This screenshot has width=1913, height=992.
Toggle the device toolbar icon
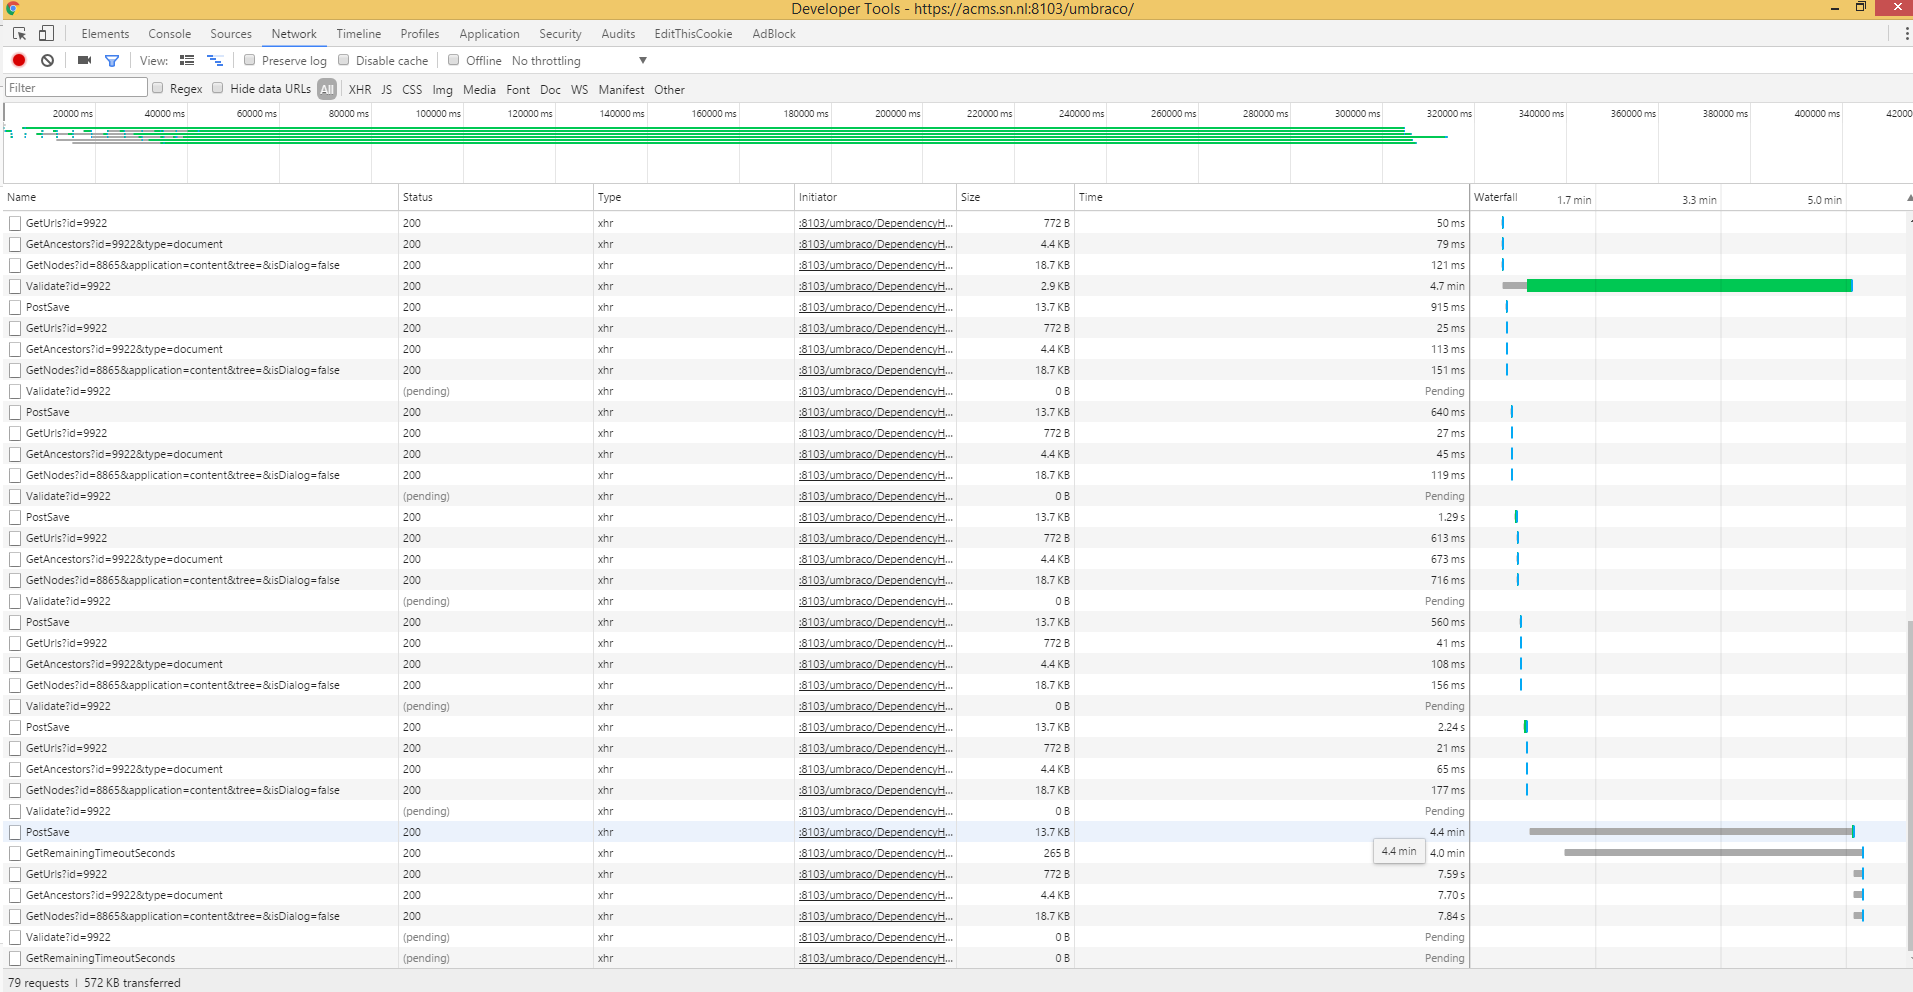[x=46, y=34]
